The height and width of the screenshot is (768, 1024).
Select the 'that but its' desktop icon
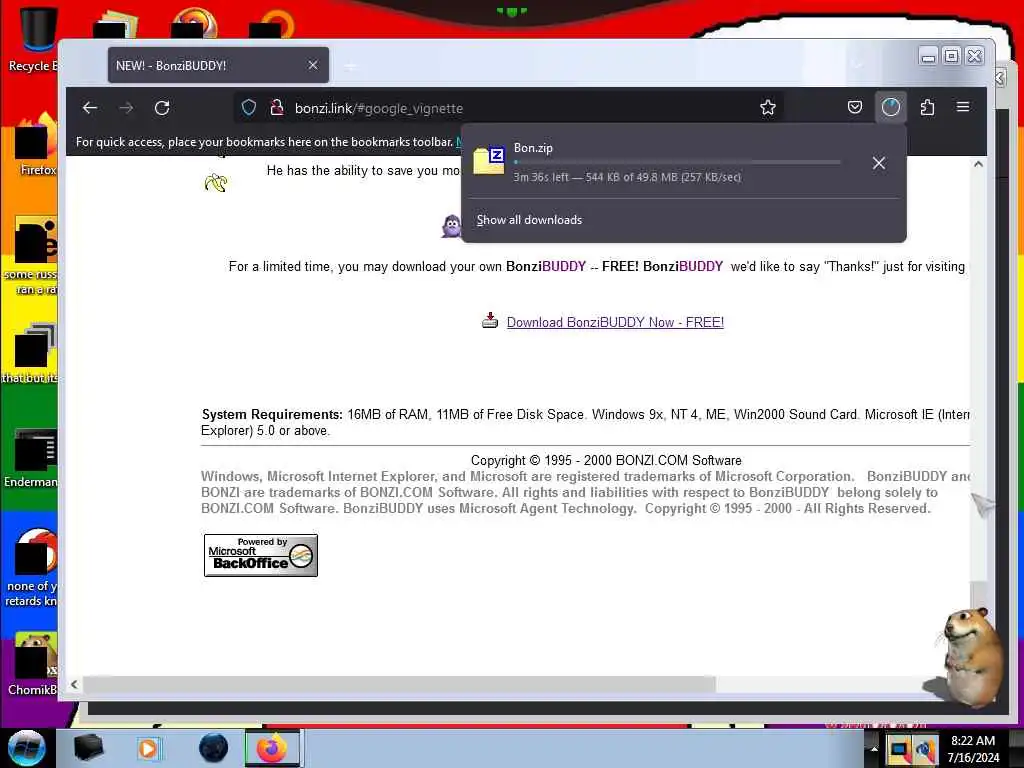pos(30,353)
